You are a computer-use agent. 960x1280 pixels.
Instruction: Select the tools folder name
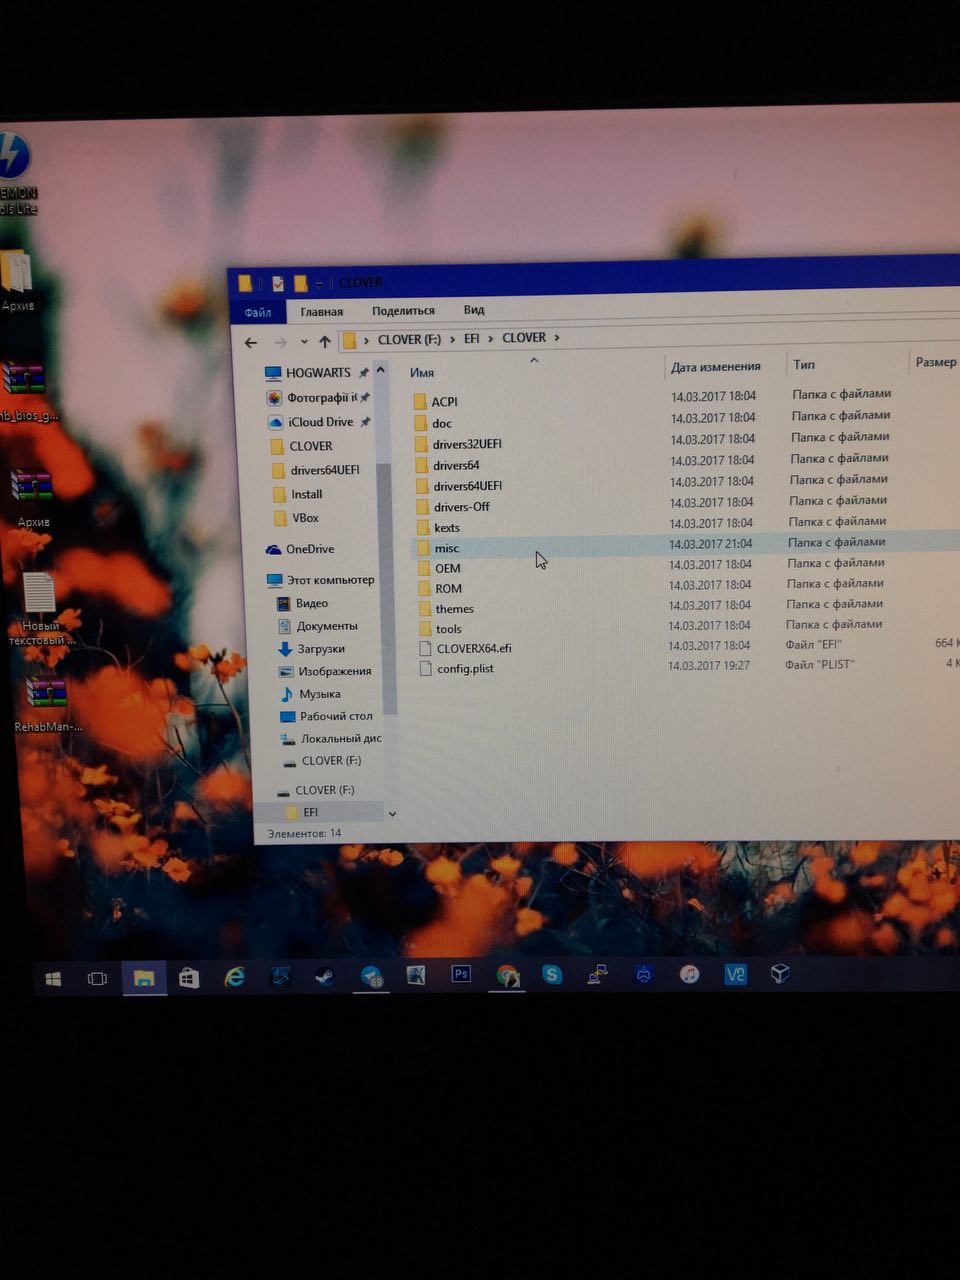pos(449,629)
